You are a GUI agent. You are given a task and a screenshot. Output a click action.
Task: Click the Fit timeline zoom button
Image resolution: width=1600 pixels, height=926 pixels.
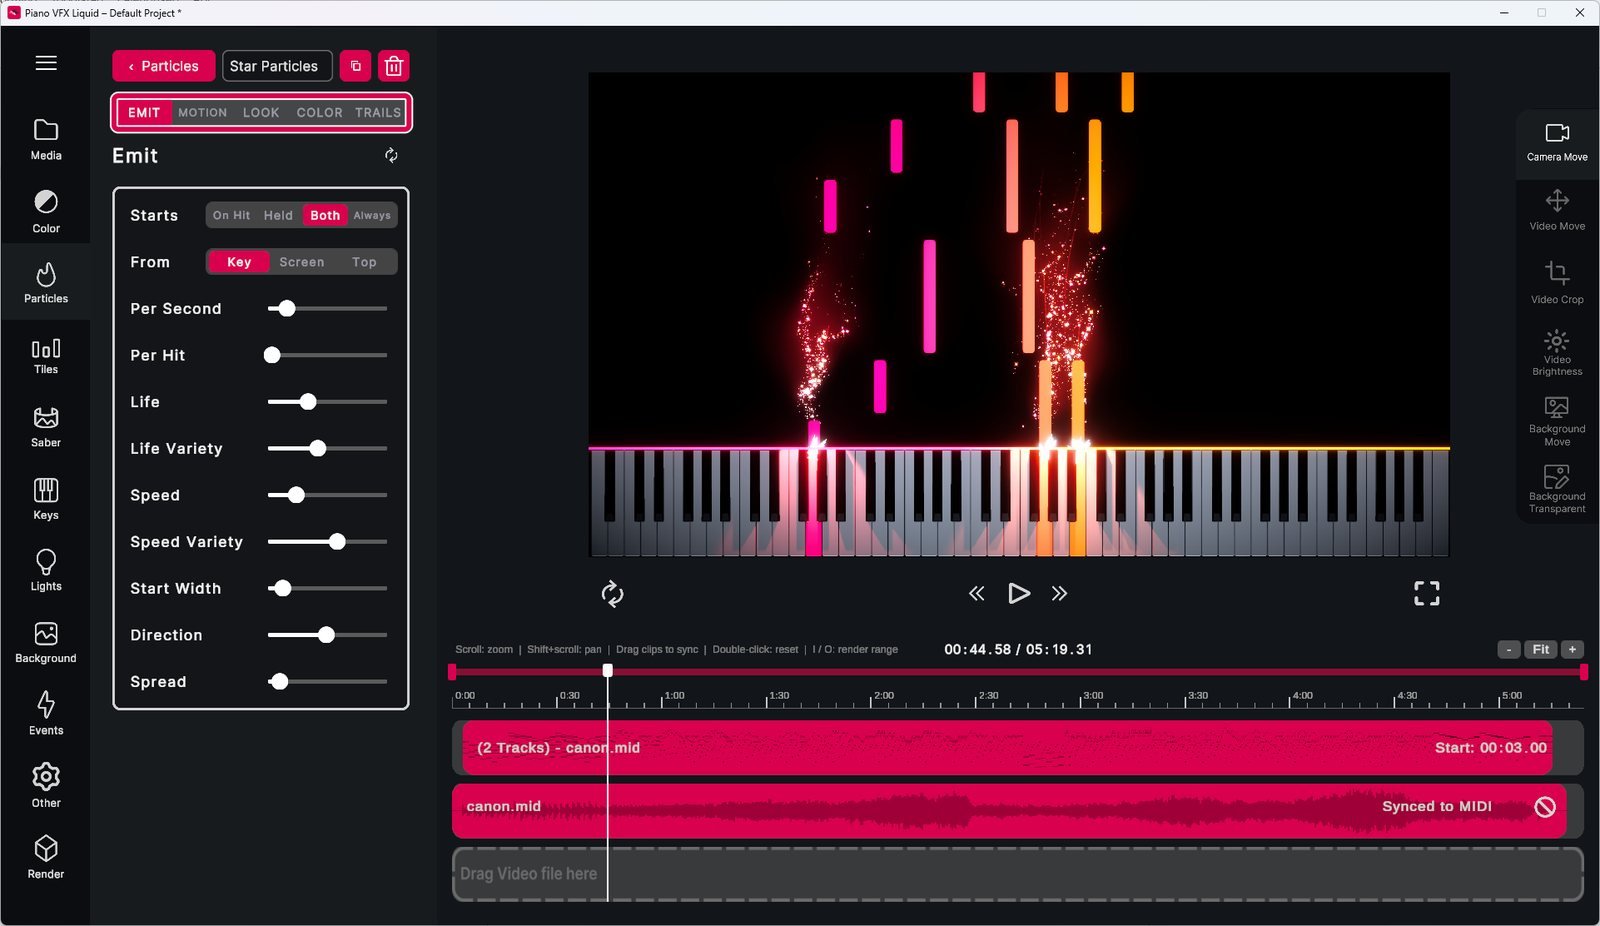(1541, 650)
